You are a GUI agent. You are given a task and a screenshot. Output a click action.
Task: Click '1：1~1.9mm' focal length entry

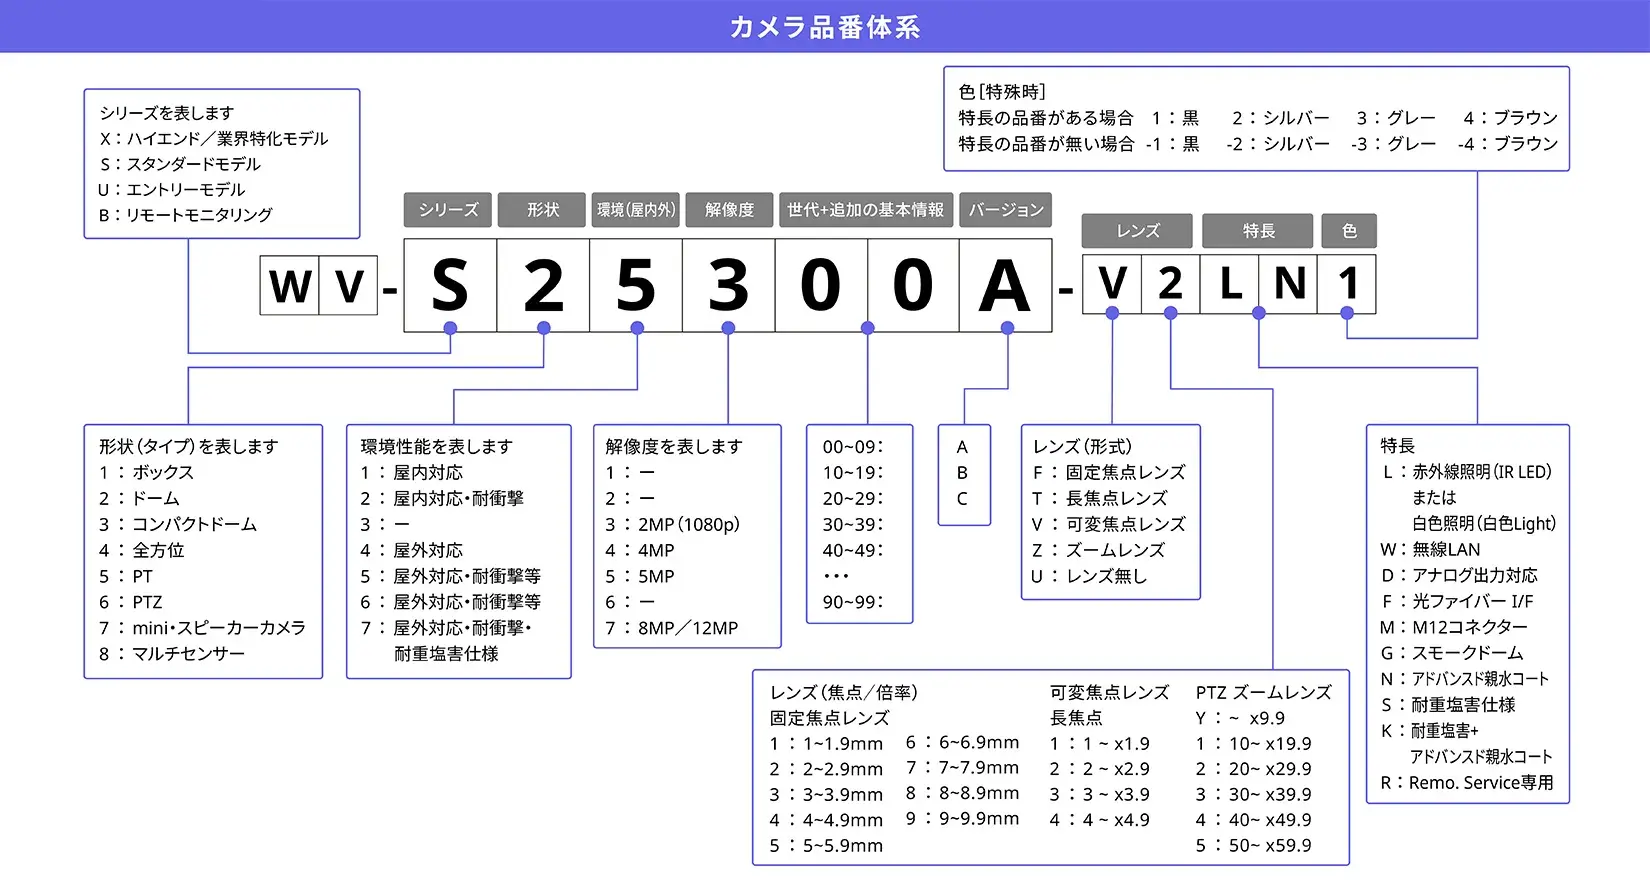[826, 744]
